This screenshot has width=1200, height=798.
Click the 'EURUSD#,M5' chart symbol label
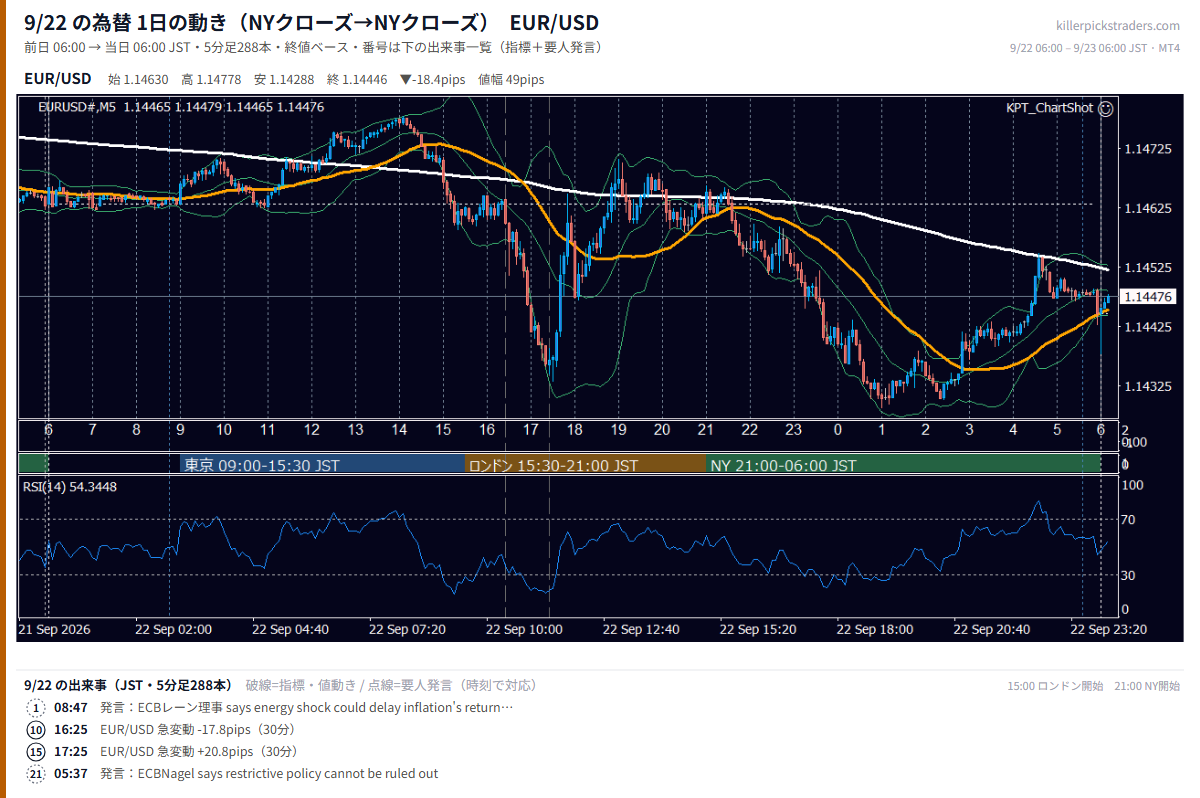tap(77, 107)
